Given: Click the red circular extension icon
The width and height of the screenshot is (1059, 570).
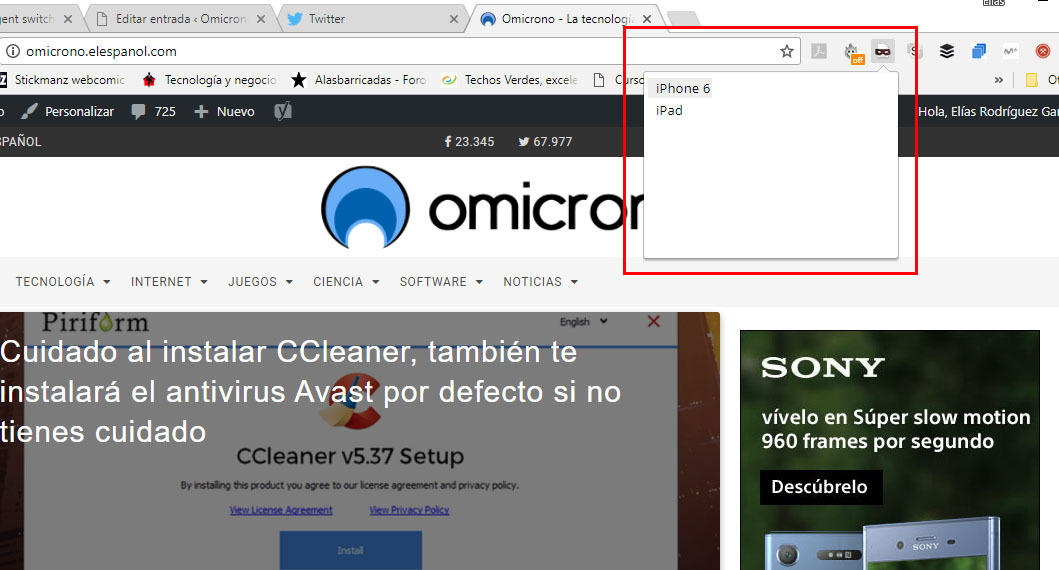Looking at the screenshot, I should (x=1043, y=51).
